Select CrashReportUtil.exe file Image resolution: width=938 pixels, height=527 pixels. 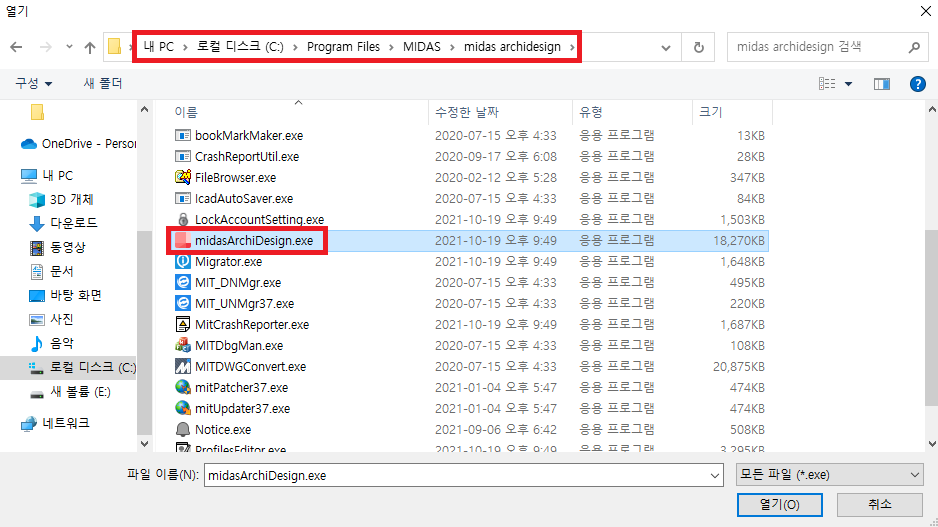[x=246, y=156]
